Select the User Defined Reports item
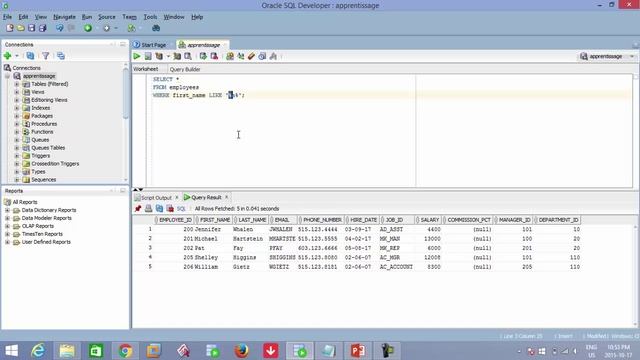This screenshot has width=640, height=360. pyautogui.click(x=46, y=242)
